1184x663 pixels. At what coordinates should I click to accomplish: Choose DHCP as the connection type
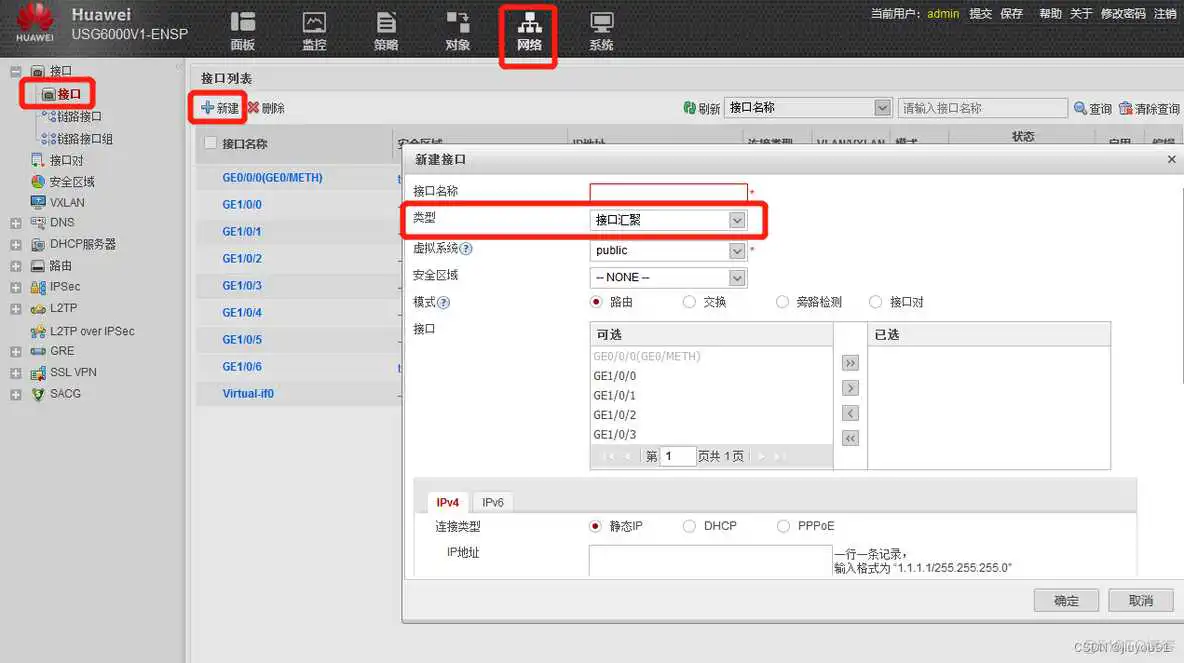(689, 525)
